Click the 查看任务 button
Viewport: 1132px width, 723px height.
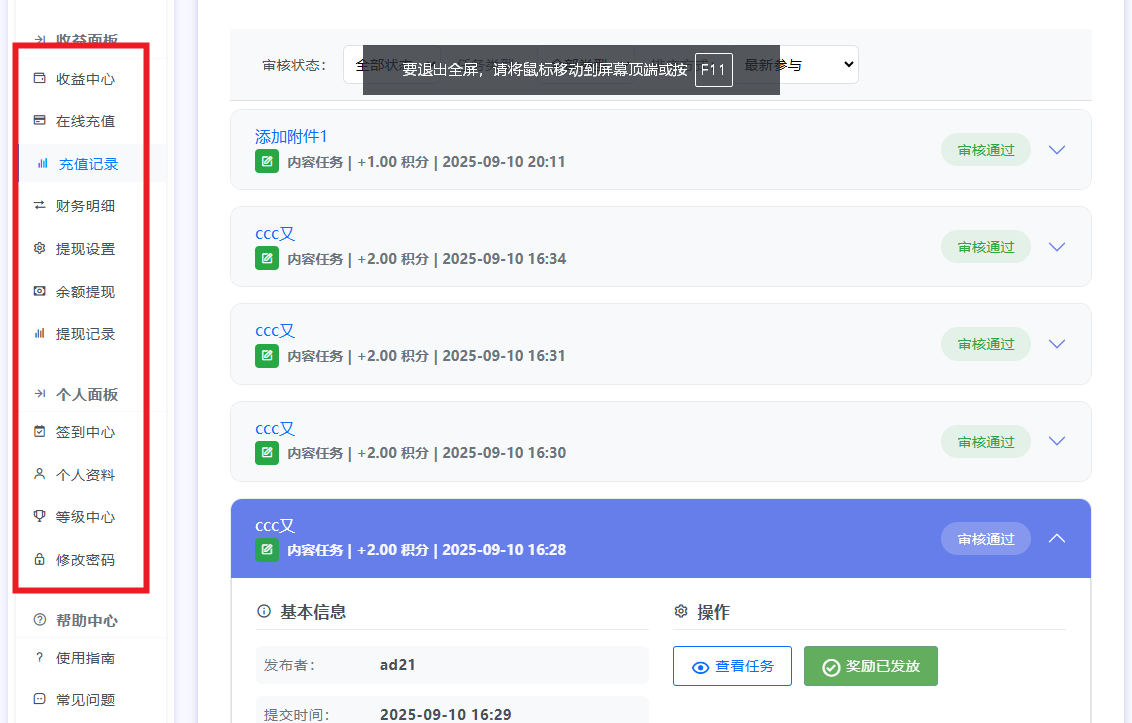pyautogui.click(x=732, y=665)
